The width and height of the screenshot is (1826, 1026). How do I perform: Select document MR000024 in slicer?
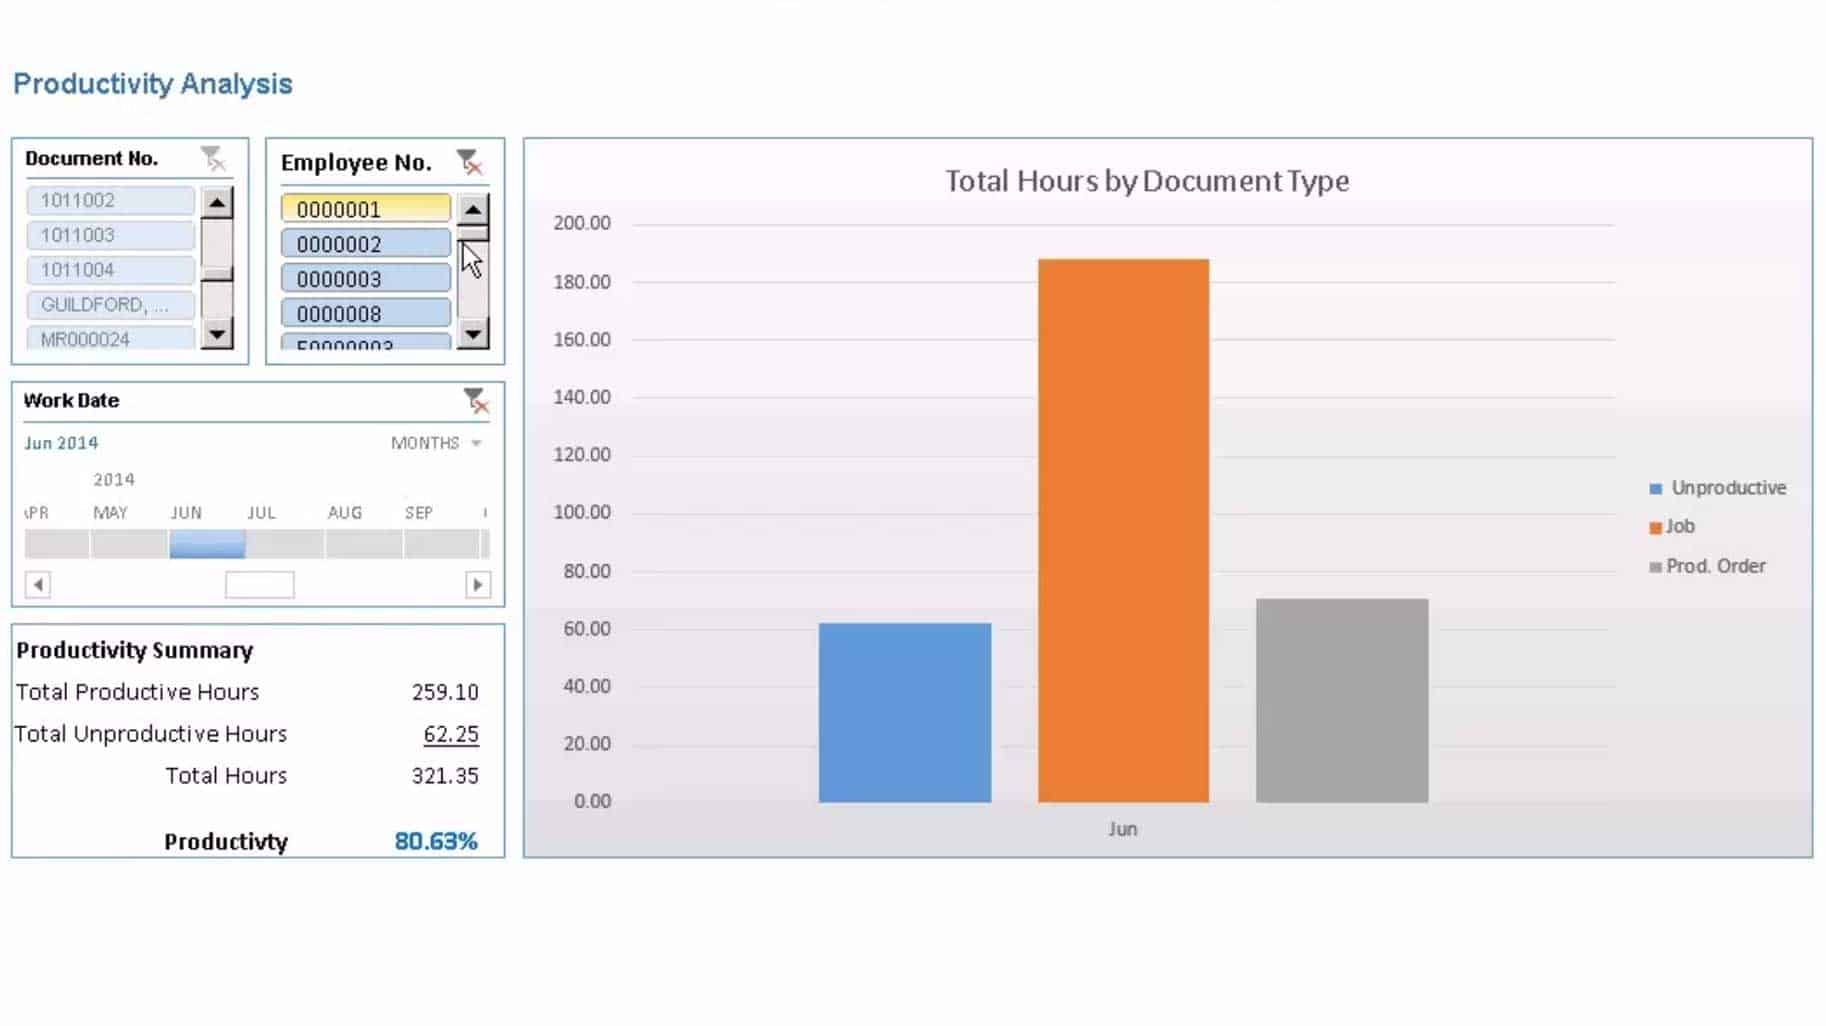[110, 338]
